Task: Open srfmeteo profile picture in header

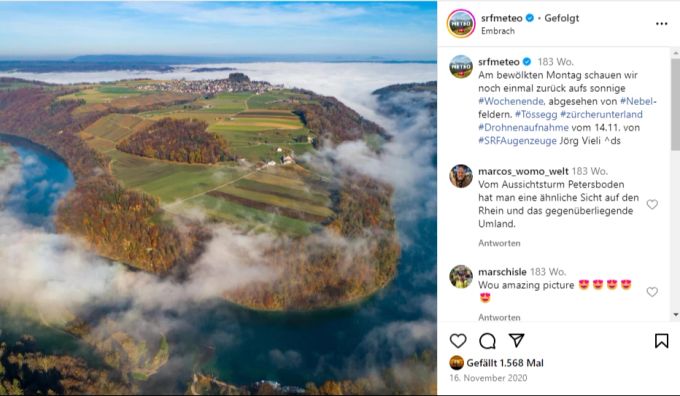Action: coord(461,23)
